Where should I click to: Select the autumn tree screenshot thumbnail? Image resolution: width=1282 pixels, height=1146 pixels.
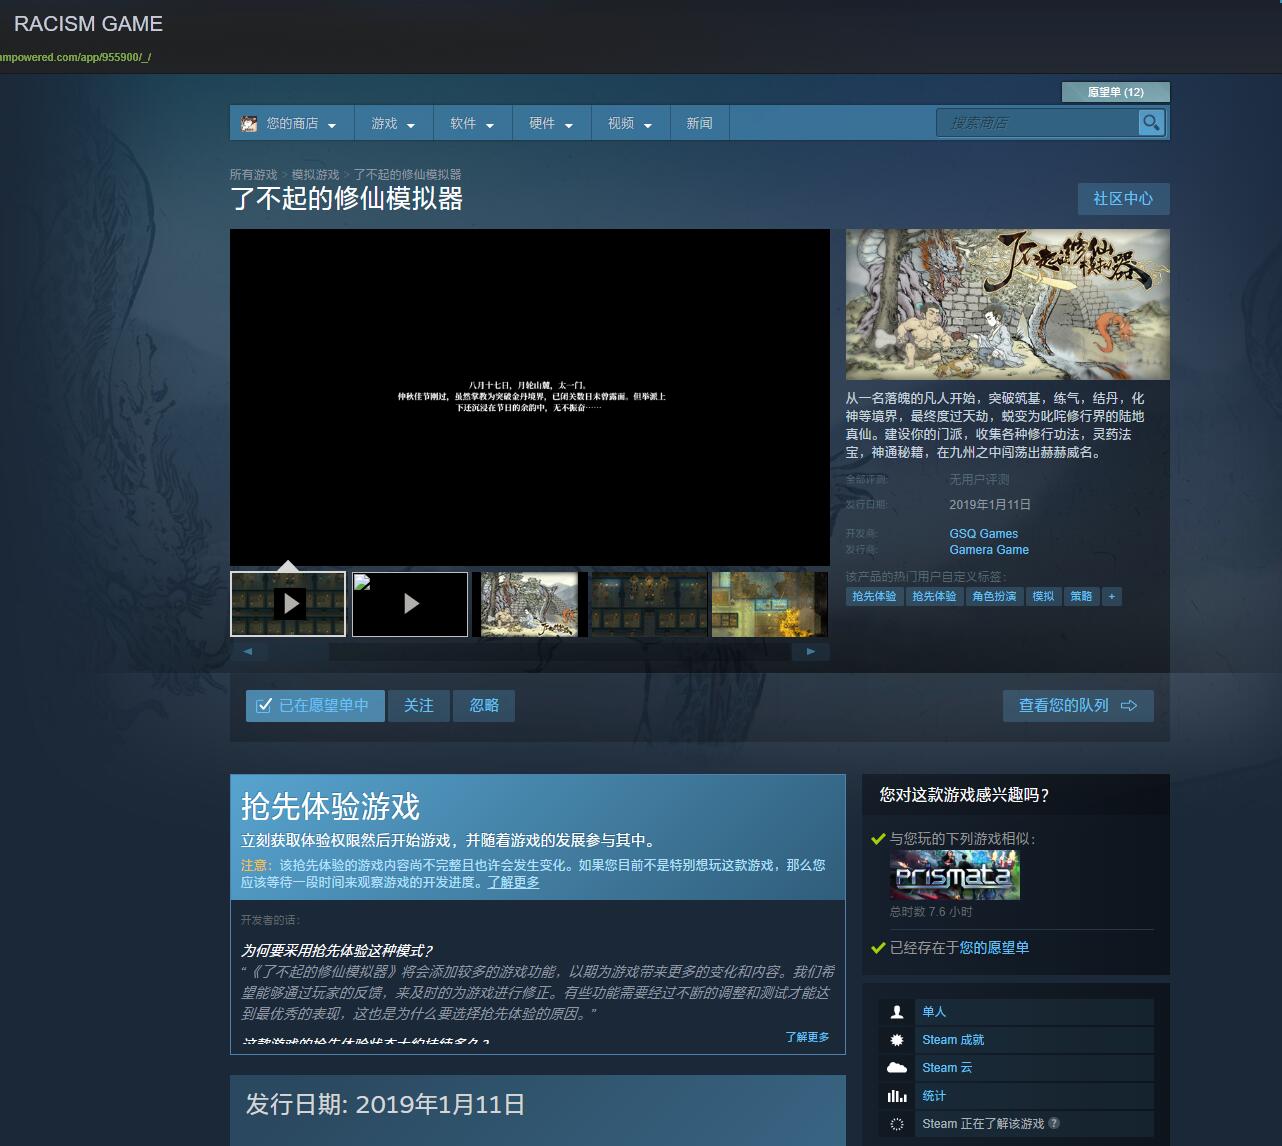[769, 604]
